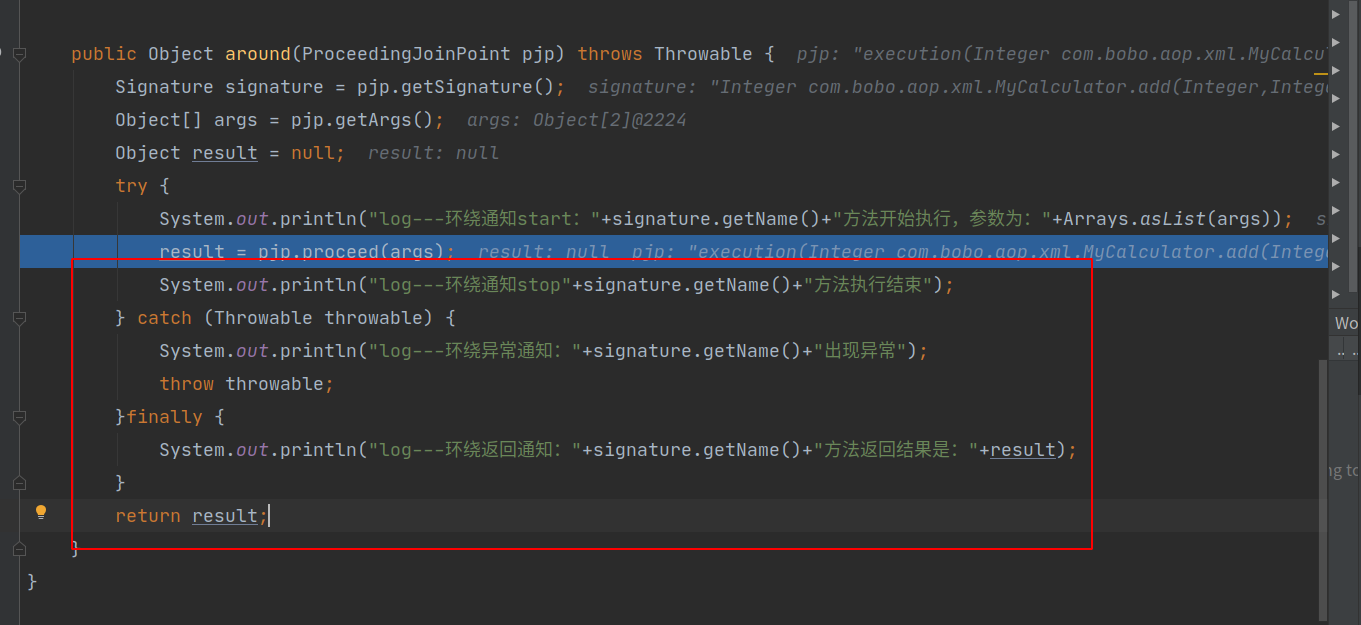This screenshot has width=1361, height=625.
Task: Collapse the try block fold marker
Action: tap(19, 186)
